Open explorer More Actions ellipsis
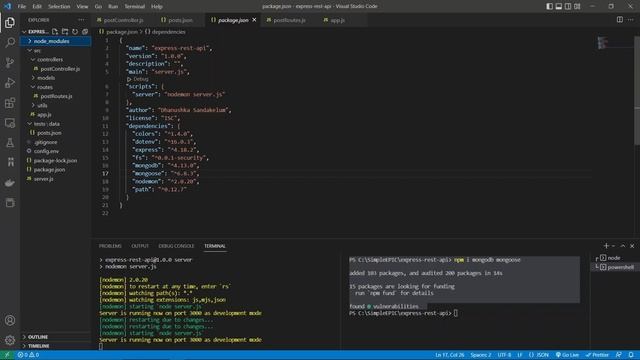The height and width of the screenshot is (360, 640). tap(81, 20)
